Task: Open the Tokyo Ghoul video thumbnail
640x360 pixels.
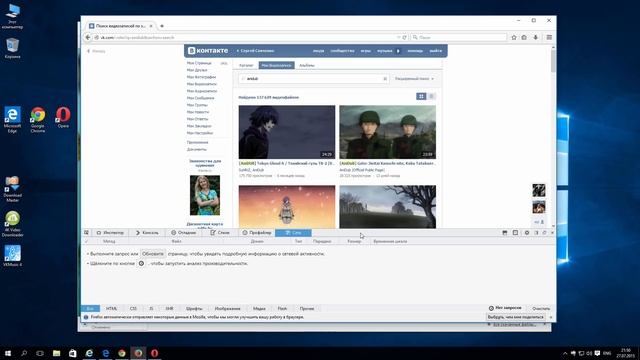Action: (x=287, y=132)
